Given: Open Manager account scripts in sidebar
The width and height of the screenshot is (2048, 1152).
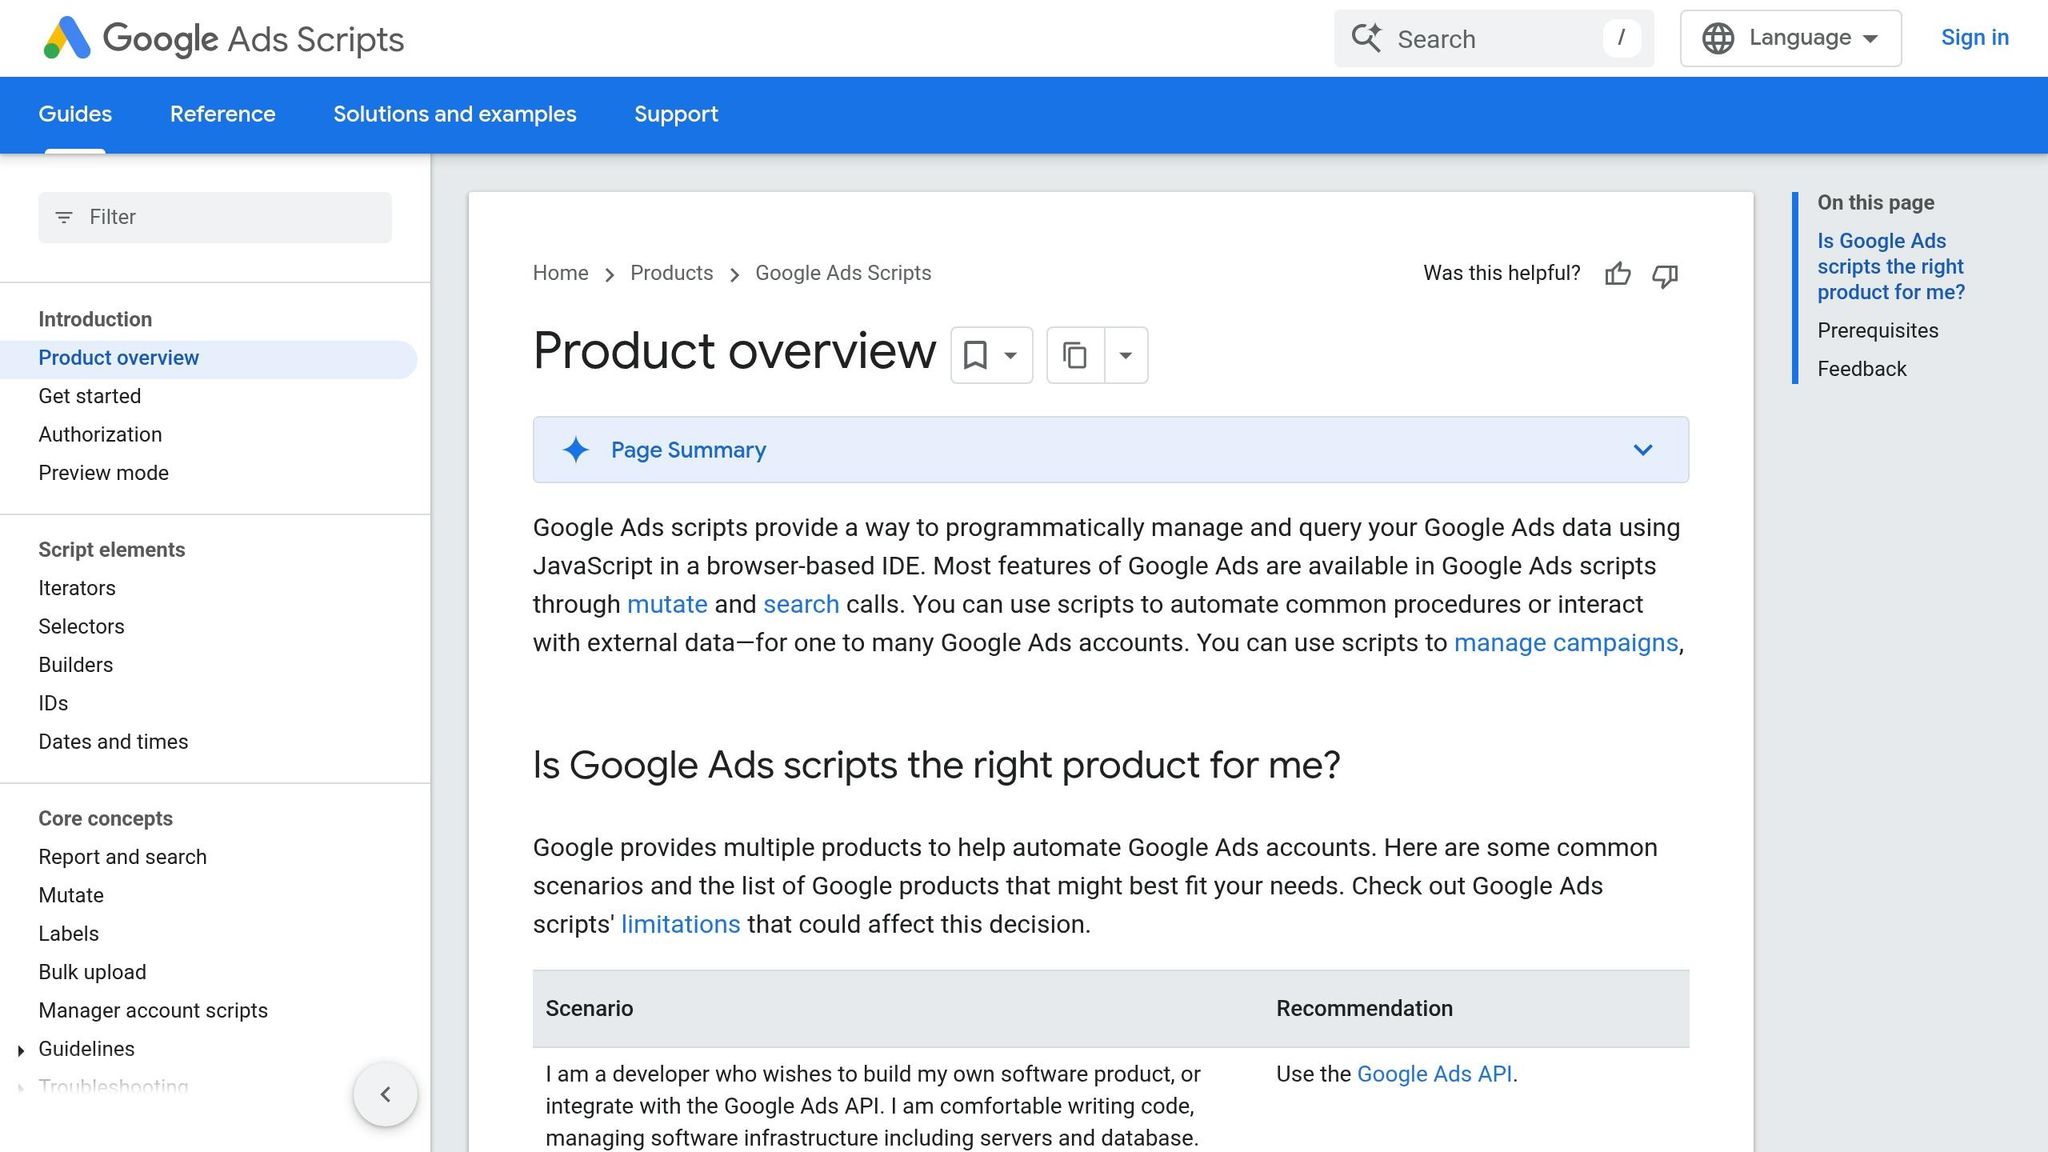Looking at the screenshot, I should click(153, 1011).
